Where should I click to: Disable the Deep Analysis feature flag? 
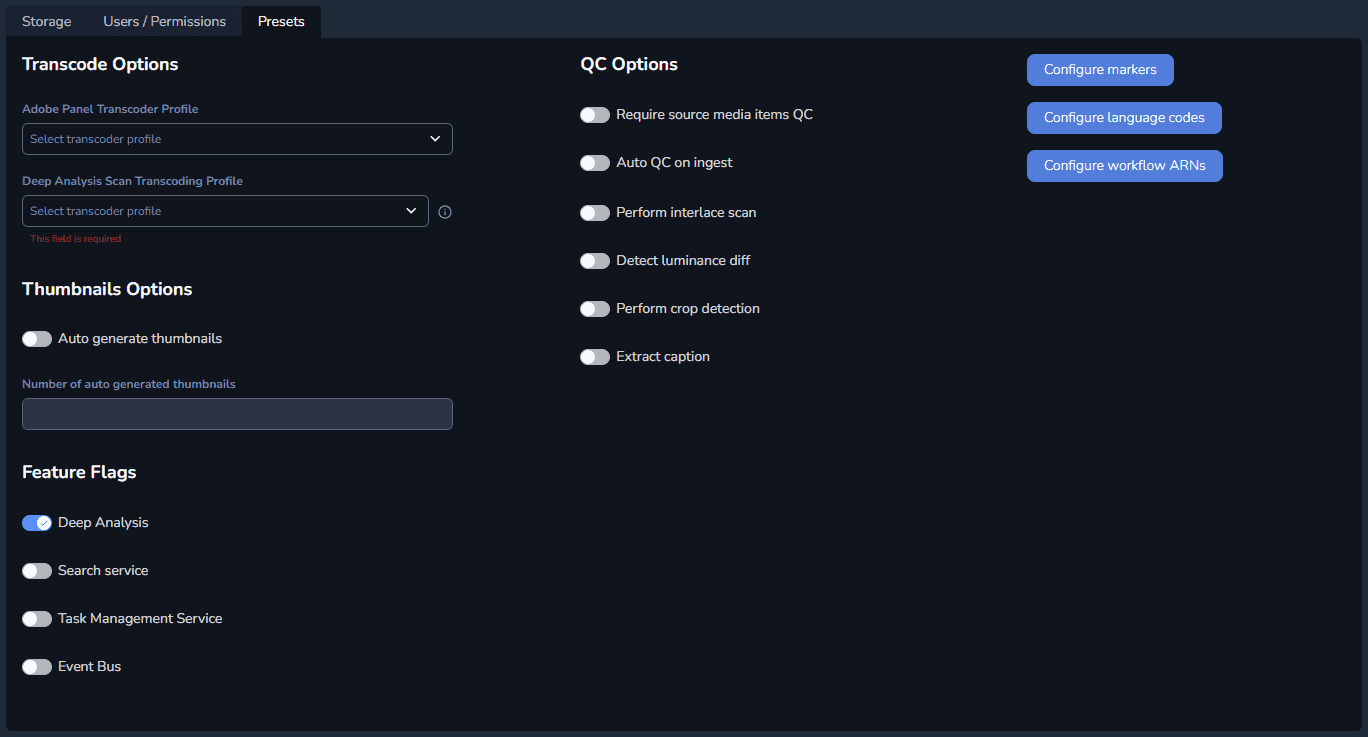coord(37,523)
